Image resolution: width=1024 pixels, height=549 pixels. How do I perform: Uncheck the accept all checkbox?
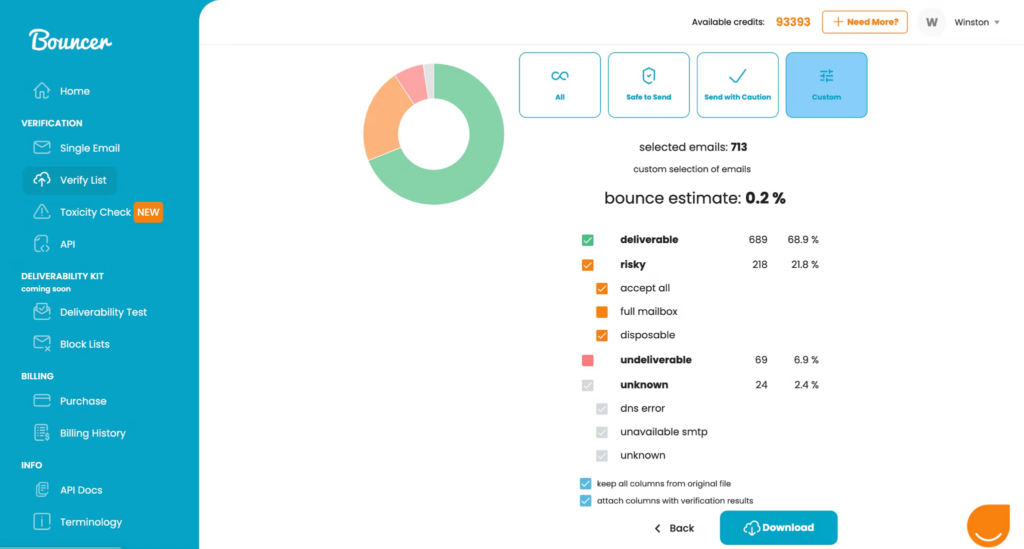coord(602,288)
